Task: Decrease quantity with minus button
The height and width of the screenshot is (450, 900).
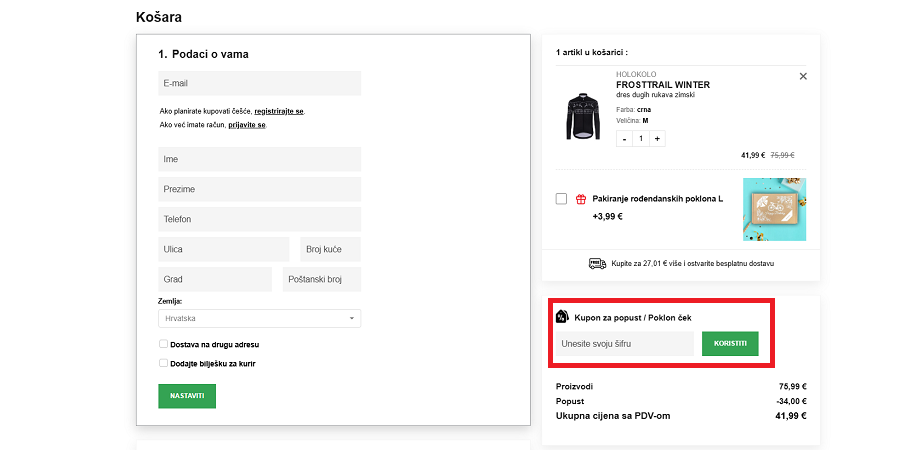Action: click(624, 139)
